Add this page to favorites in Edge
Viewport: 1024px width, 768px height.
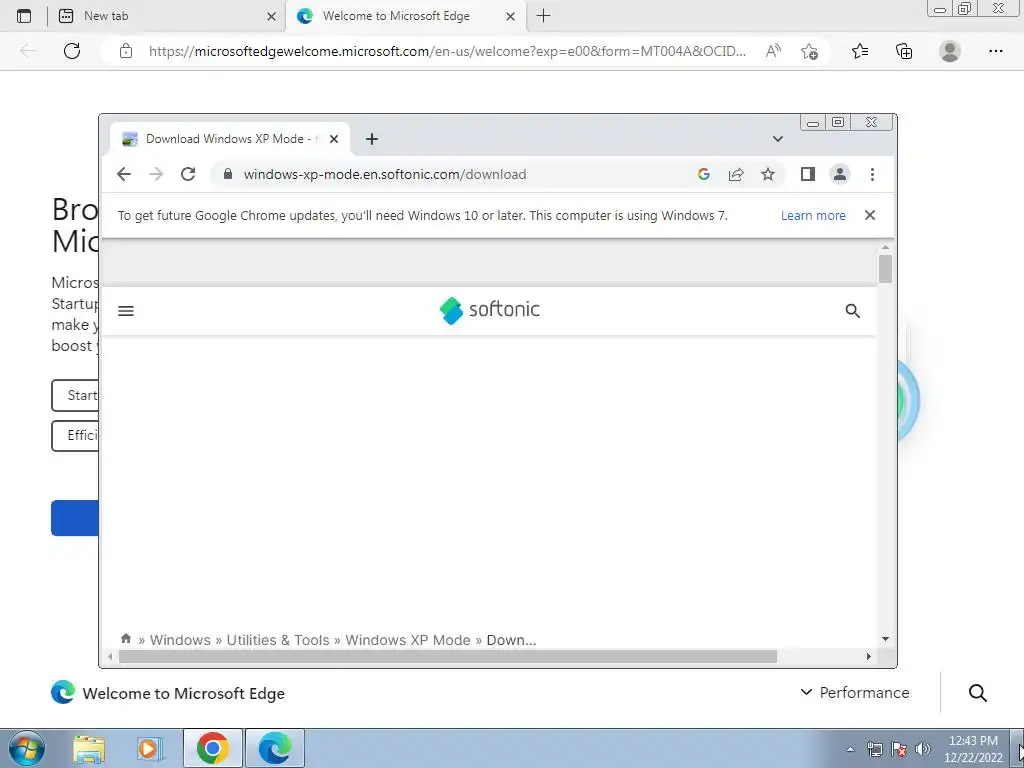tap(809, 52)
